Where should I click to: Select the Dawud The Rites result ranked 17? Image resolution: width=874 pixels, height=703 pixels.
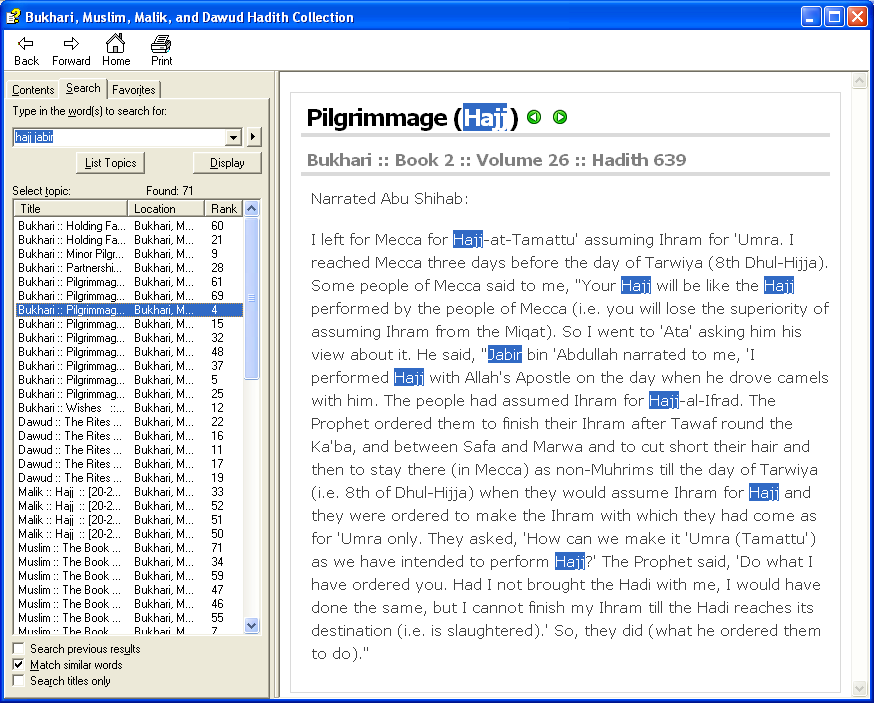click(x=129, y=464)
